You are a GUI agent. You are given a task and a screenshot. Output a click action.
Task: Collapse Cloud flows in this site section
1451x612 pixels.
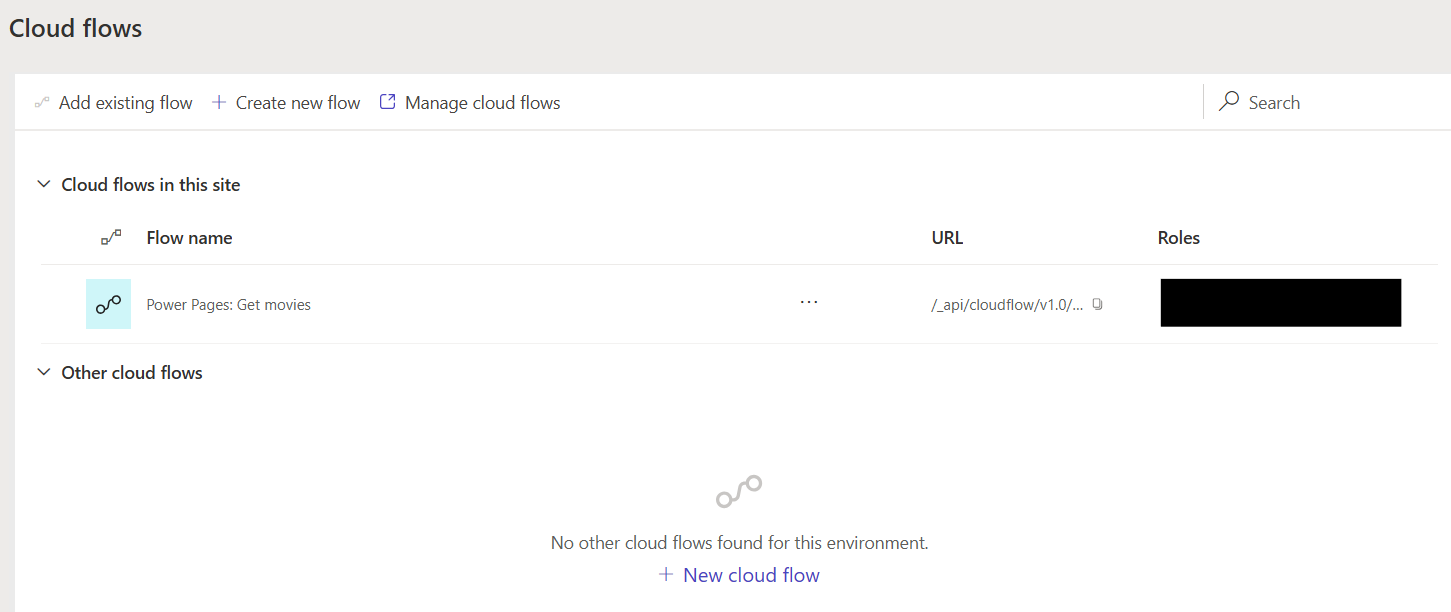pos(43,184)
